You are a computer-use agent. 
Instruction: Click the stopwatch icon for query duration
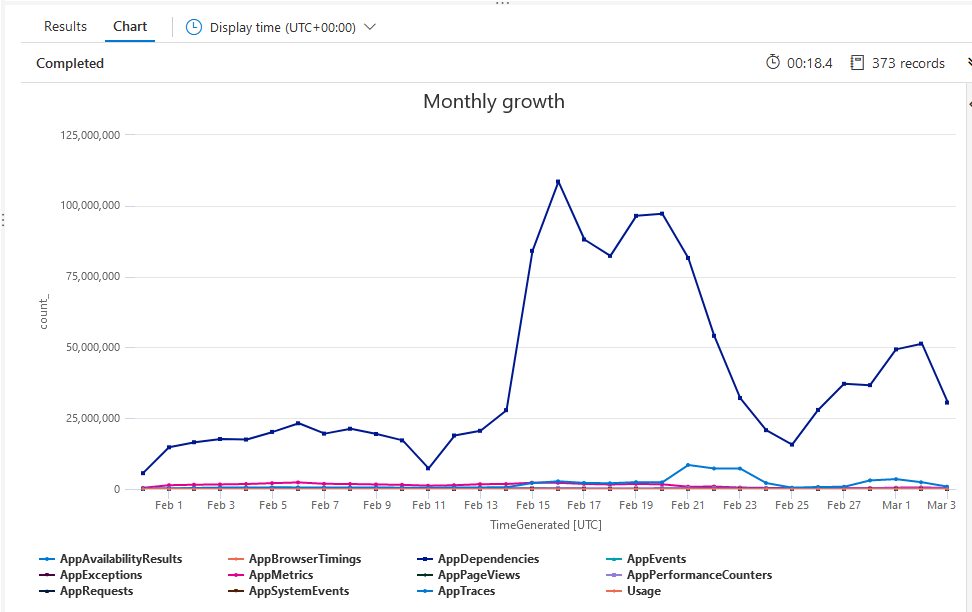(772, 63)
